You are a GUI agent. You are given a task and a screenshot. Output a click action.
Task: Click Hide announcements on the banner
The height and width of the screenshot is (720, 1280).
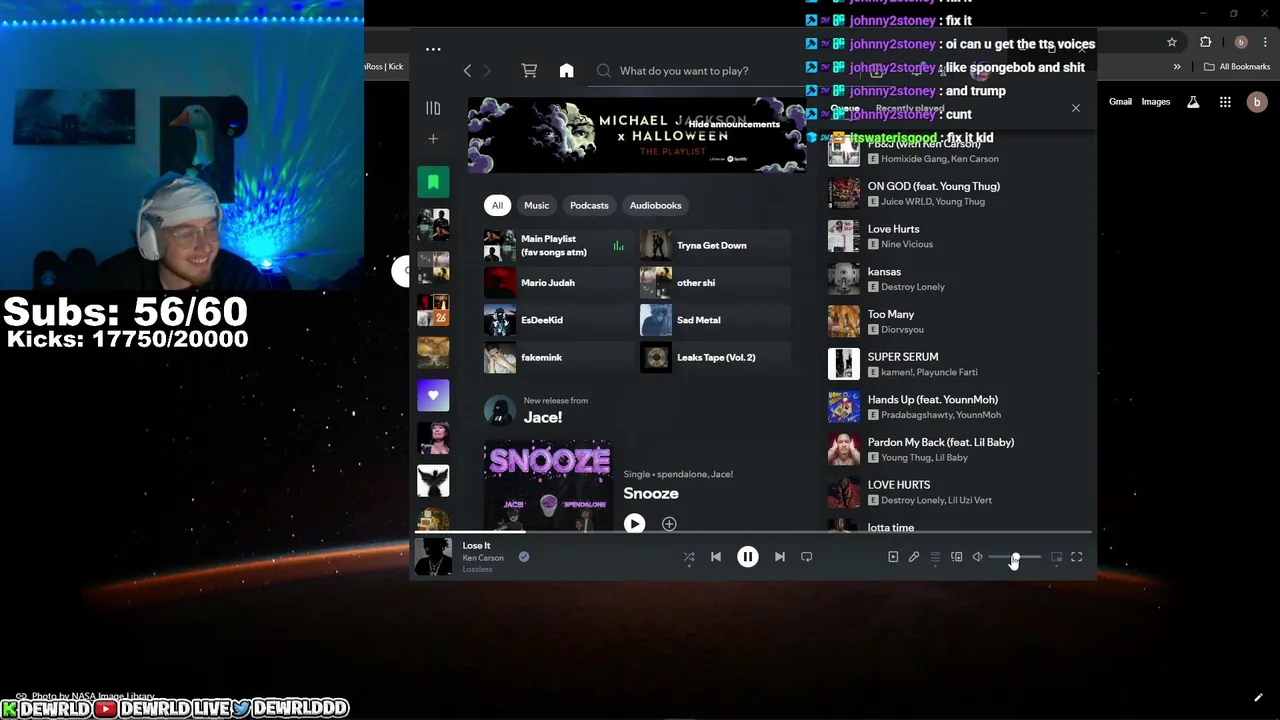[733, 124]
